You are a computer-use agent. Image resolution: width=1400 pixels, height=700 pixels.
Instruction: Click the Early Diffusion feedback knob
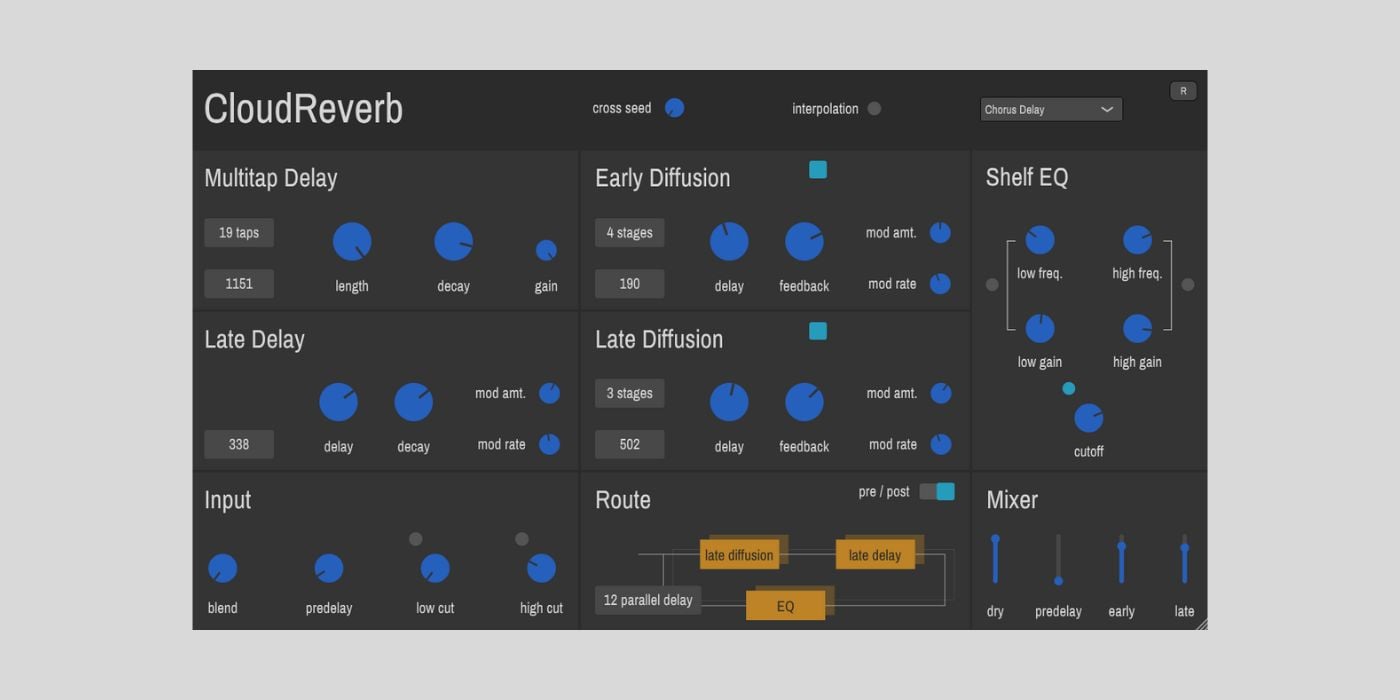[x=804, y=242]
